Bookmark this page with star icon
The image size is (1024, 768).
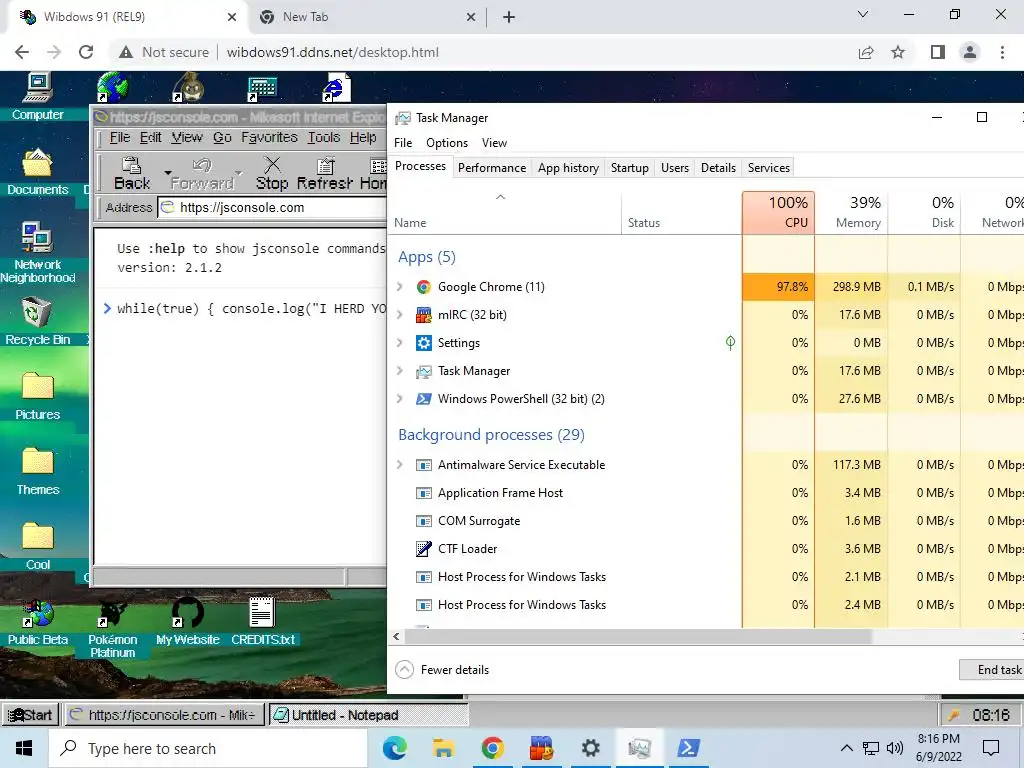[898, 52]
